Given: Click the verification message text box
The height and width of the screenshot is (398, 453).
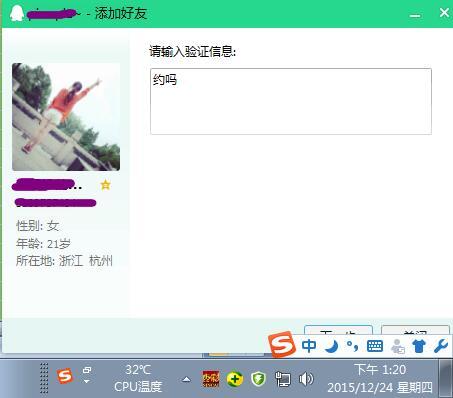Looking at the screenshot, I should (291, 101).
